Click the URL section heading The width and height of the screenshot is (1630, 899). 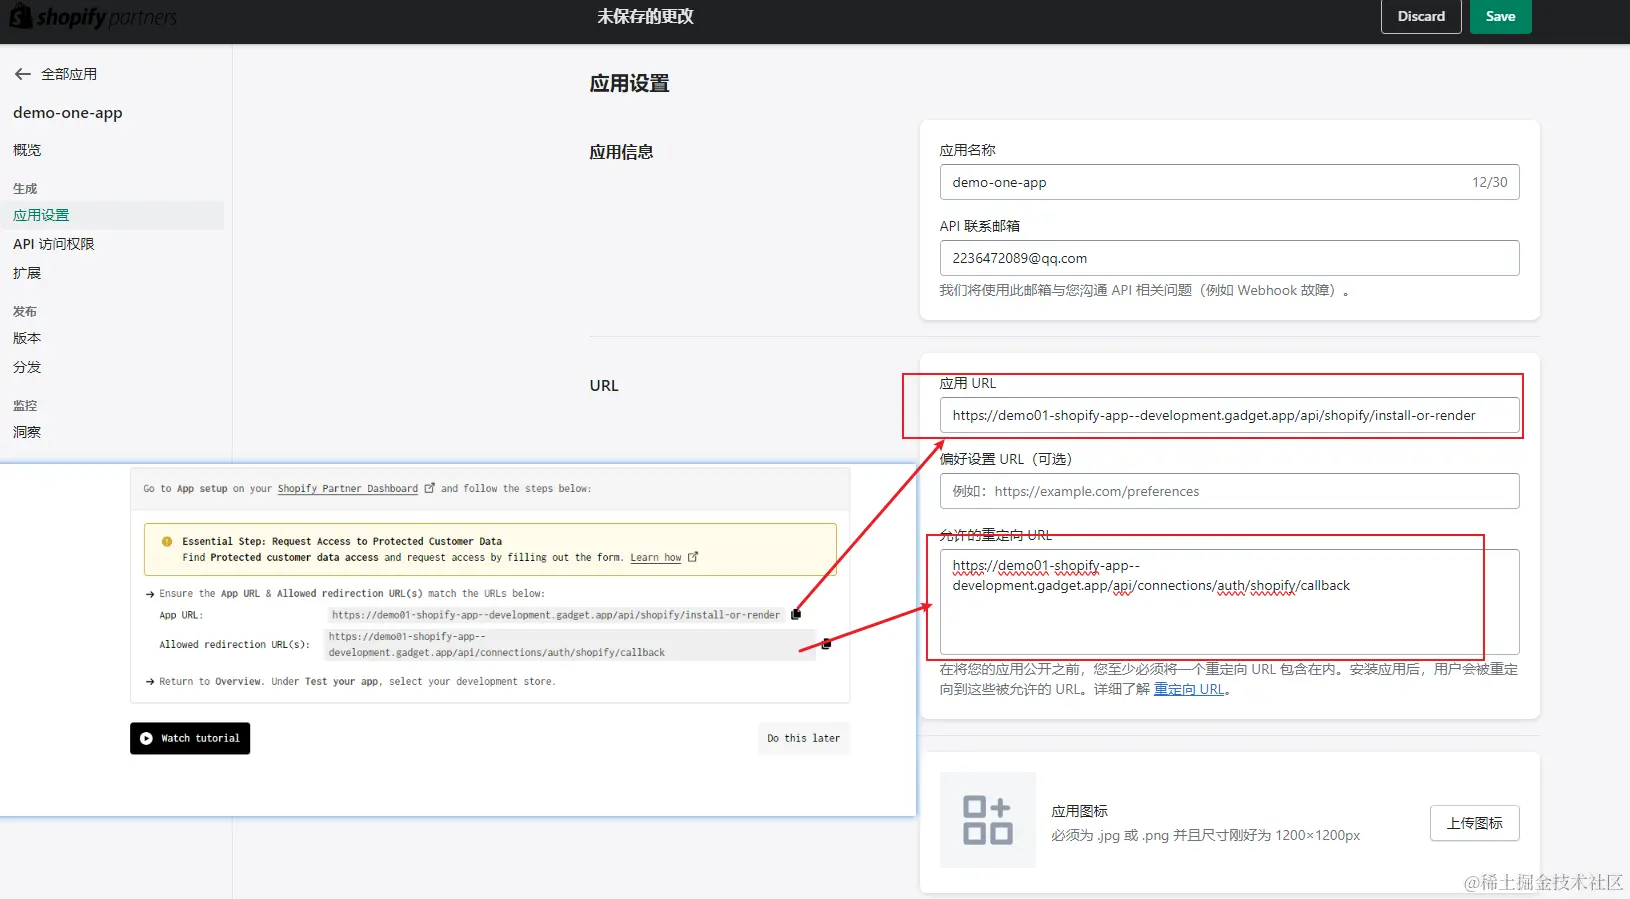[604, 386]
